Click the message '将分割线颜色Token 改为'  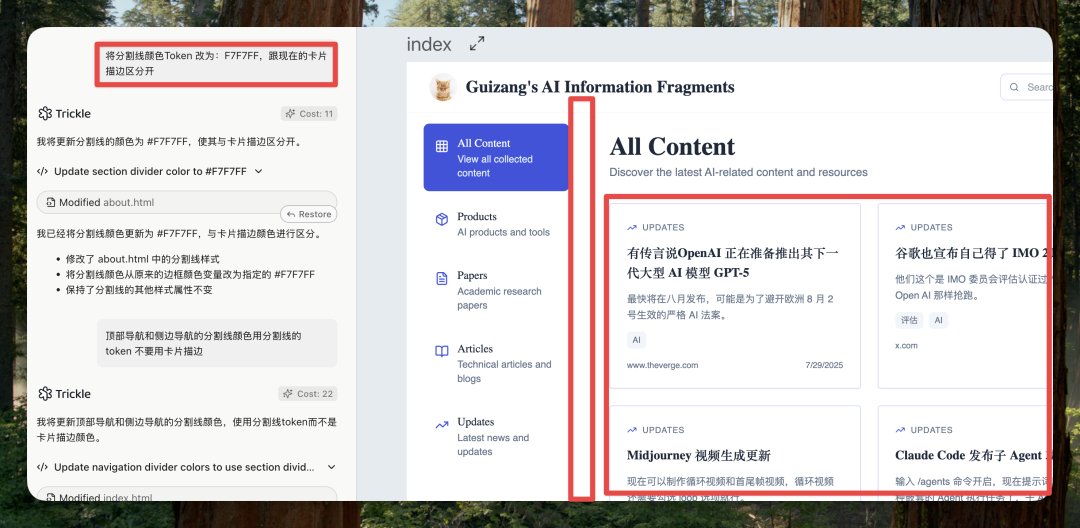[x=216, y=63]
